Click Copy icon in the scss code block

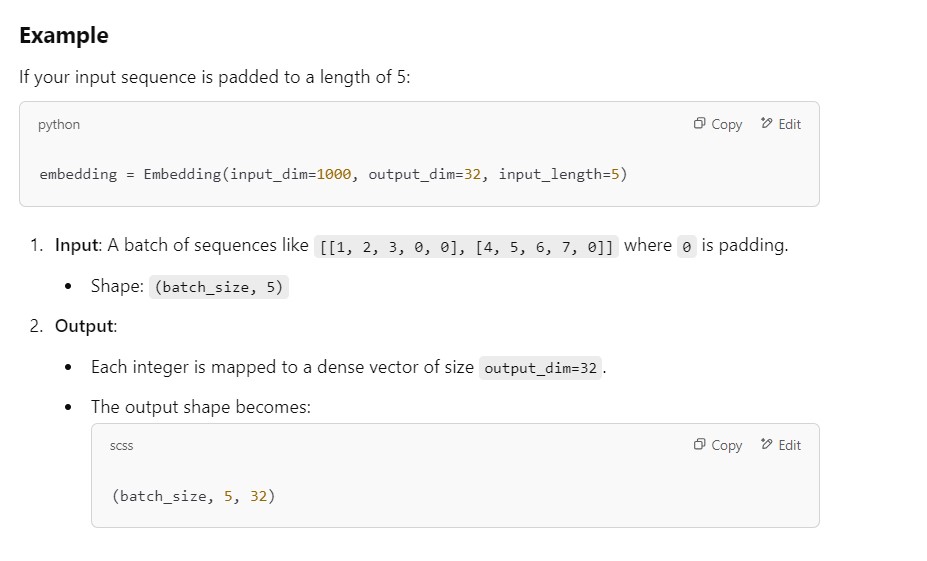[x=700, y=445]
